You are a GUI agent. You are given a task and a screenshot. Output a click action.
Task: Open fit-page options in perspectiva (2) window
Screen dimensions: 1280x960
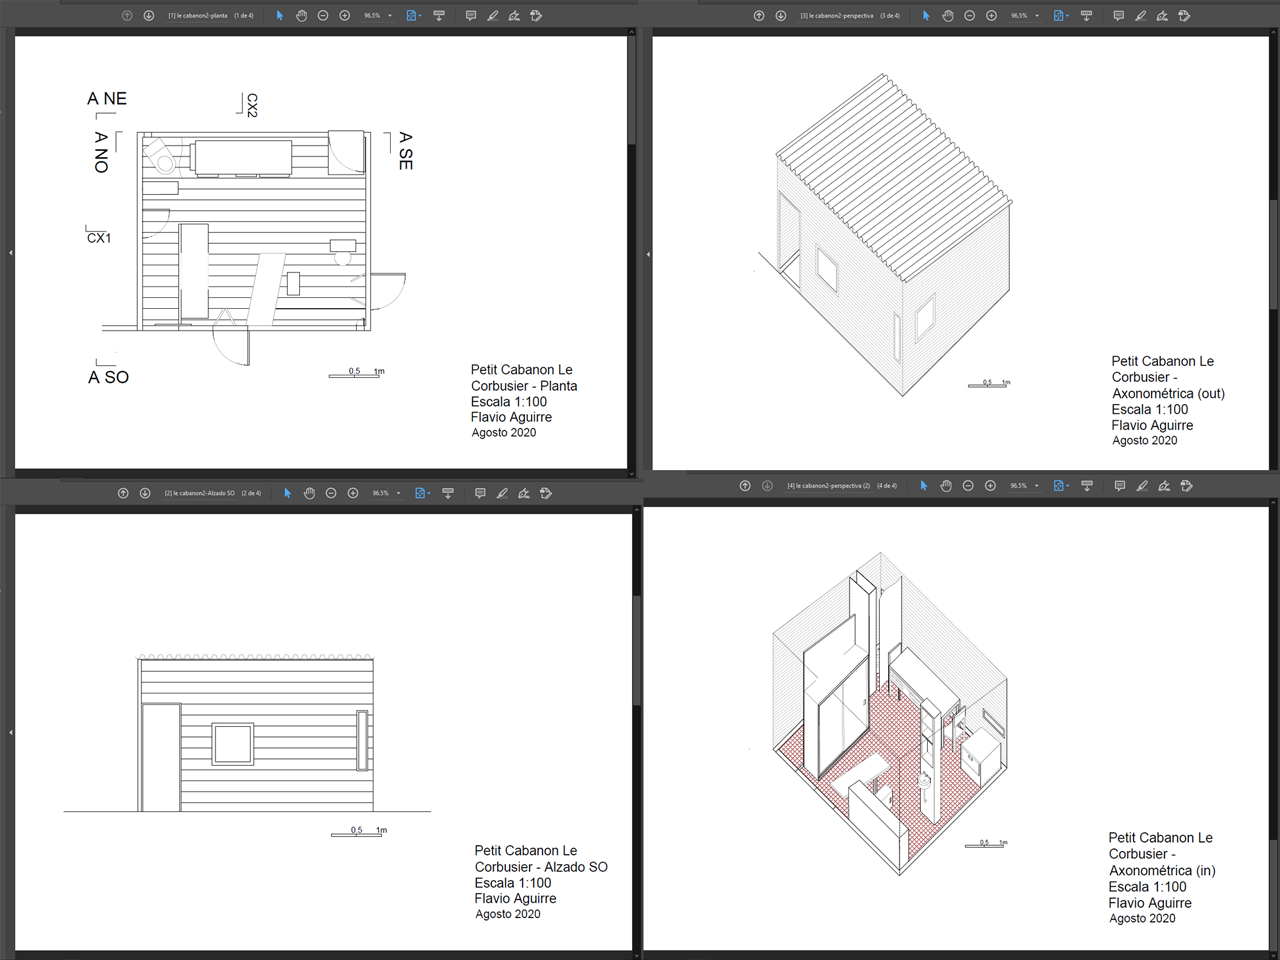click(x=1060, y=486)
